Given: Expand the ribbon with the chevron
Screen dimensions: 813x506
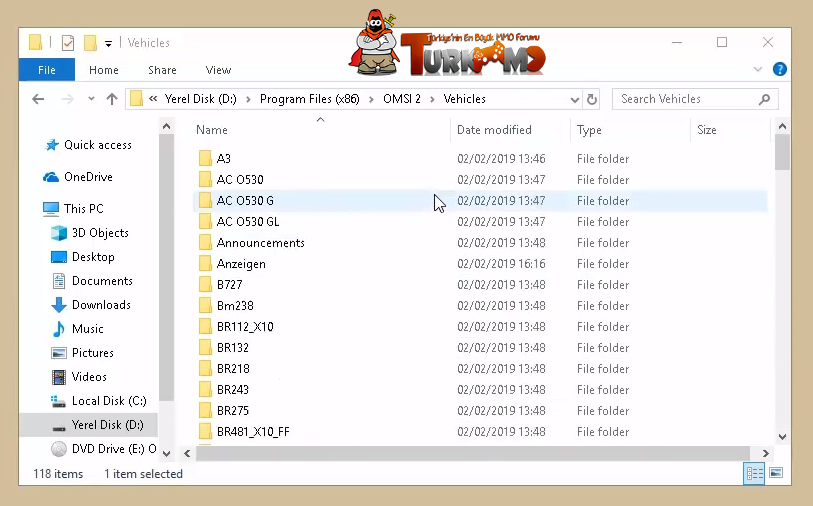Looking at the screenshot, I should [758, 69].
